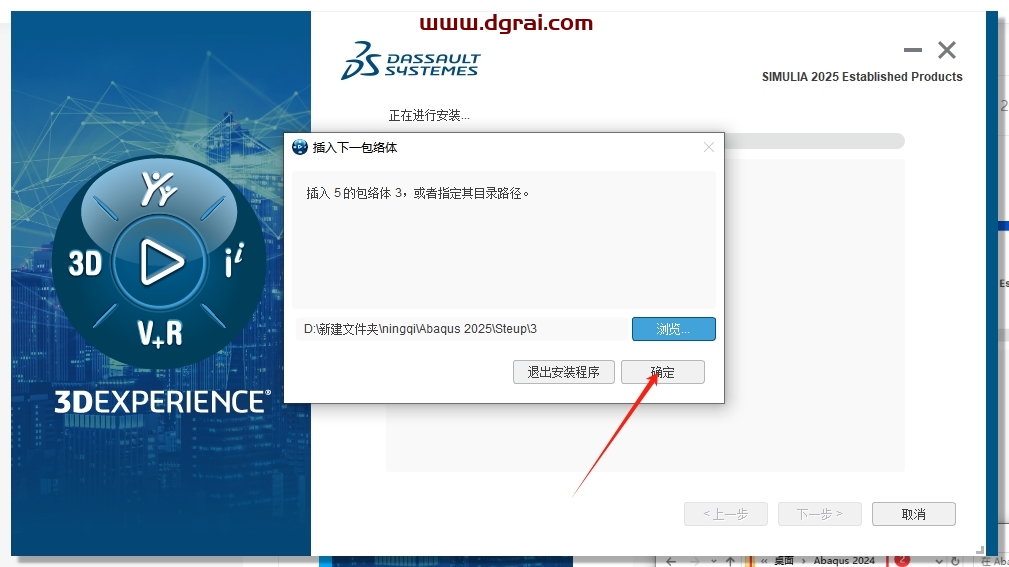
Task: Click dialog title 插入下一包络体
Action: tap(355, 147)
